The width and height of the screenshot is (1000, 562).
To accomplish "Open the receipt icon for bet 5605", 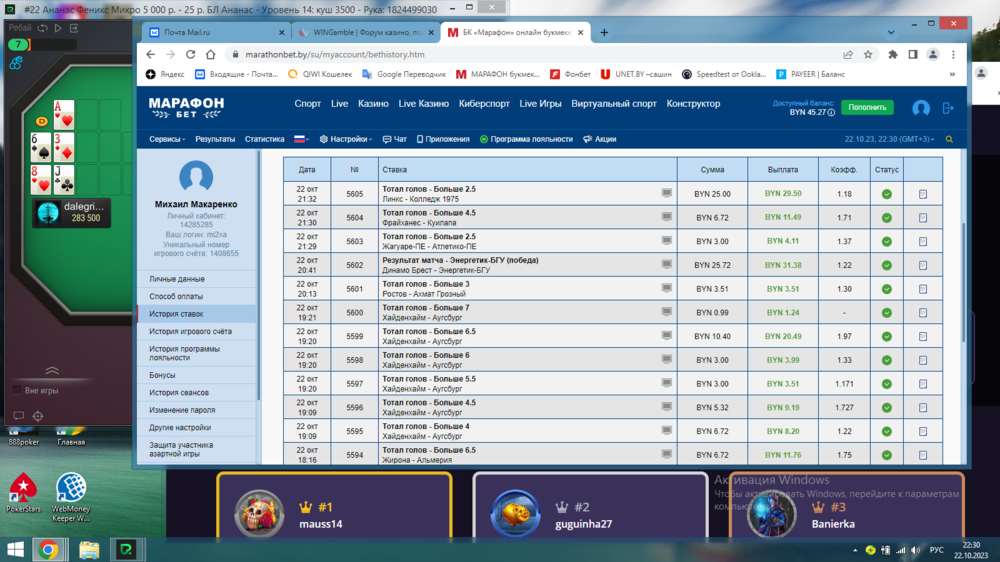I will coord(922,194).
